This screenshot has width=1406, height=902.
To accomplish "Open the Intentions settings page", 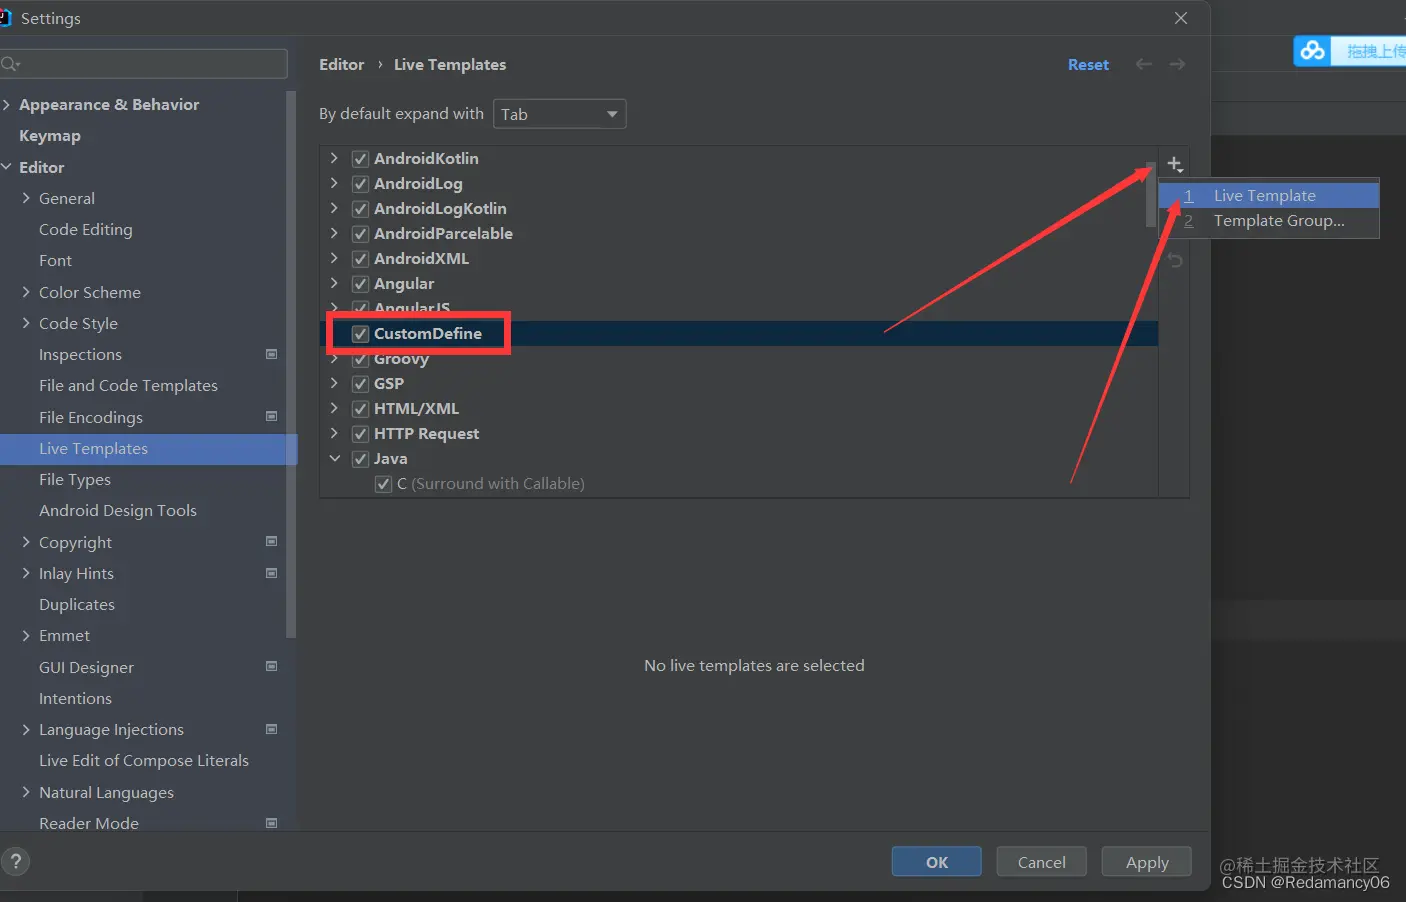I will (75, 698).
